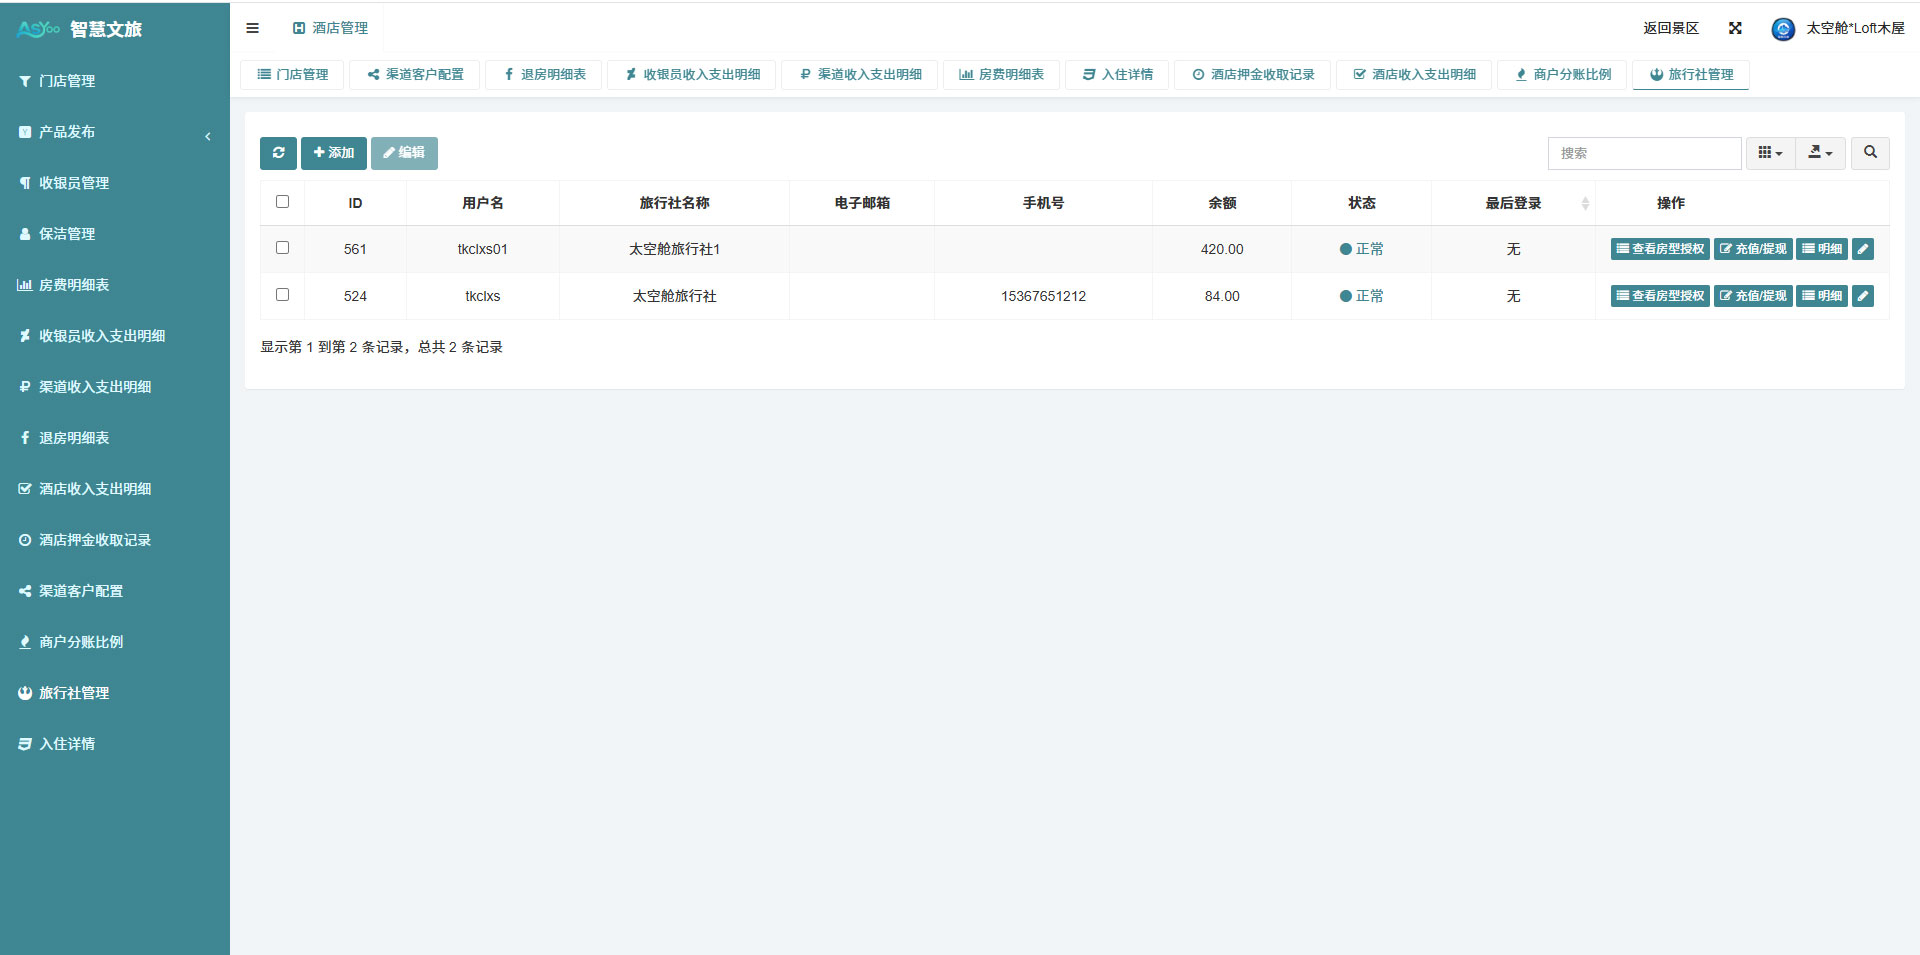Click the phone number 15367651212
Screen dimensions: 1920x955
[x=1043, y=296]
